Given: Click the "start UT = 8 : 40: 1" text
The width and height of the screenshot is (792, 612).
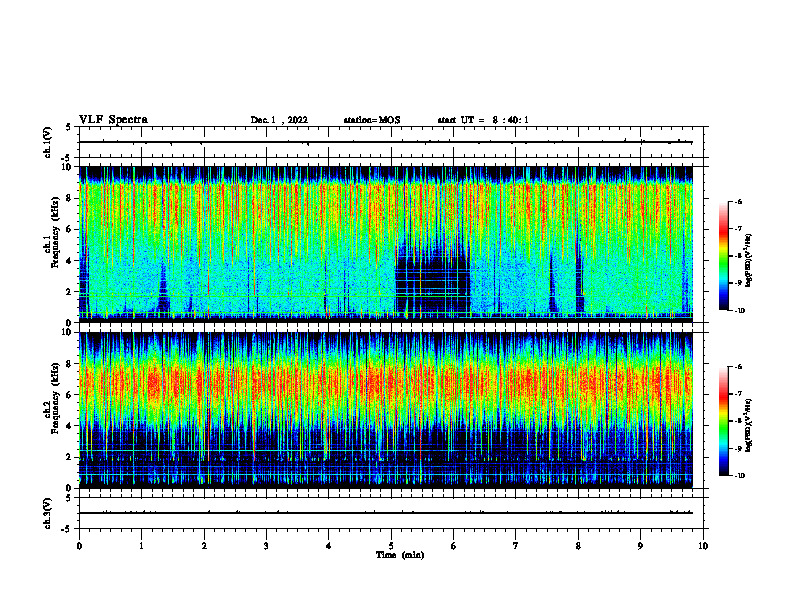Looking at the screenshot, I should coord(483,120).
